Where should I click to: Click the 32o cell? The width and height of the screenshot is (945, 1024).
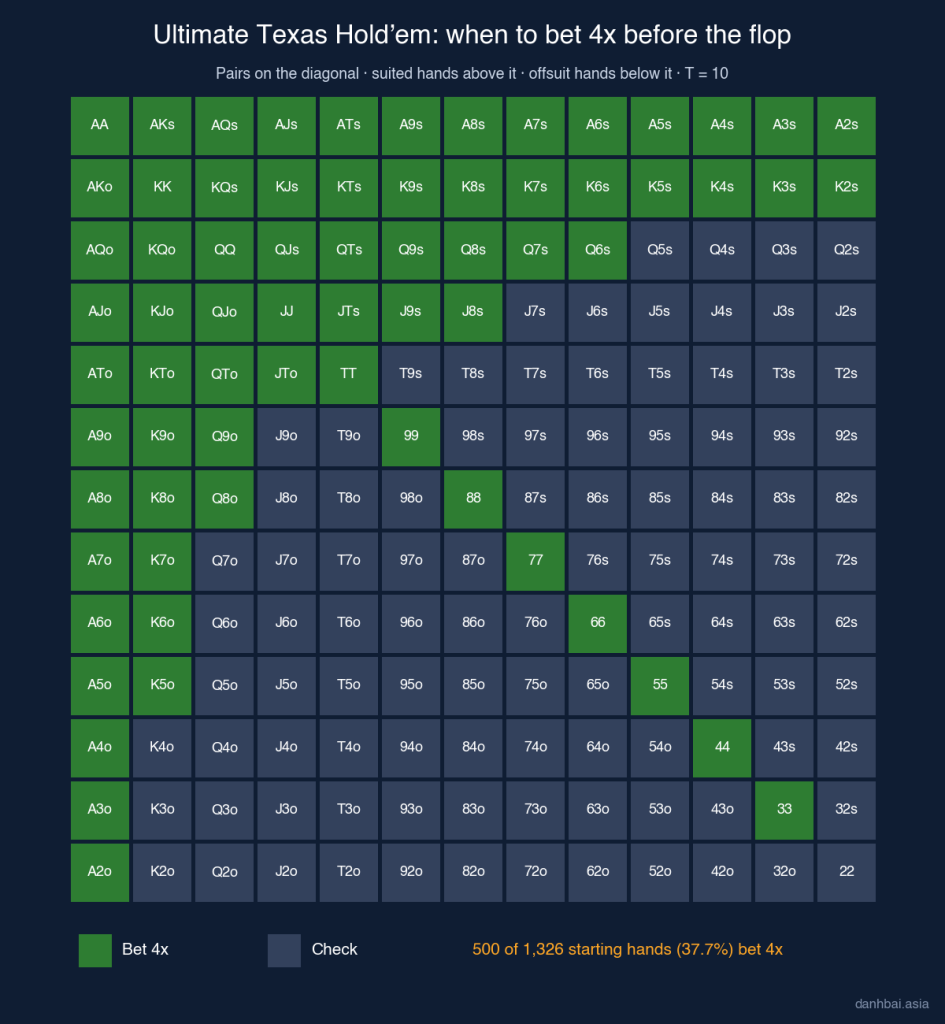point(784,872)
